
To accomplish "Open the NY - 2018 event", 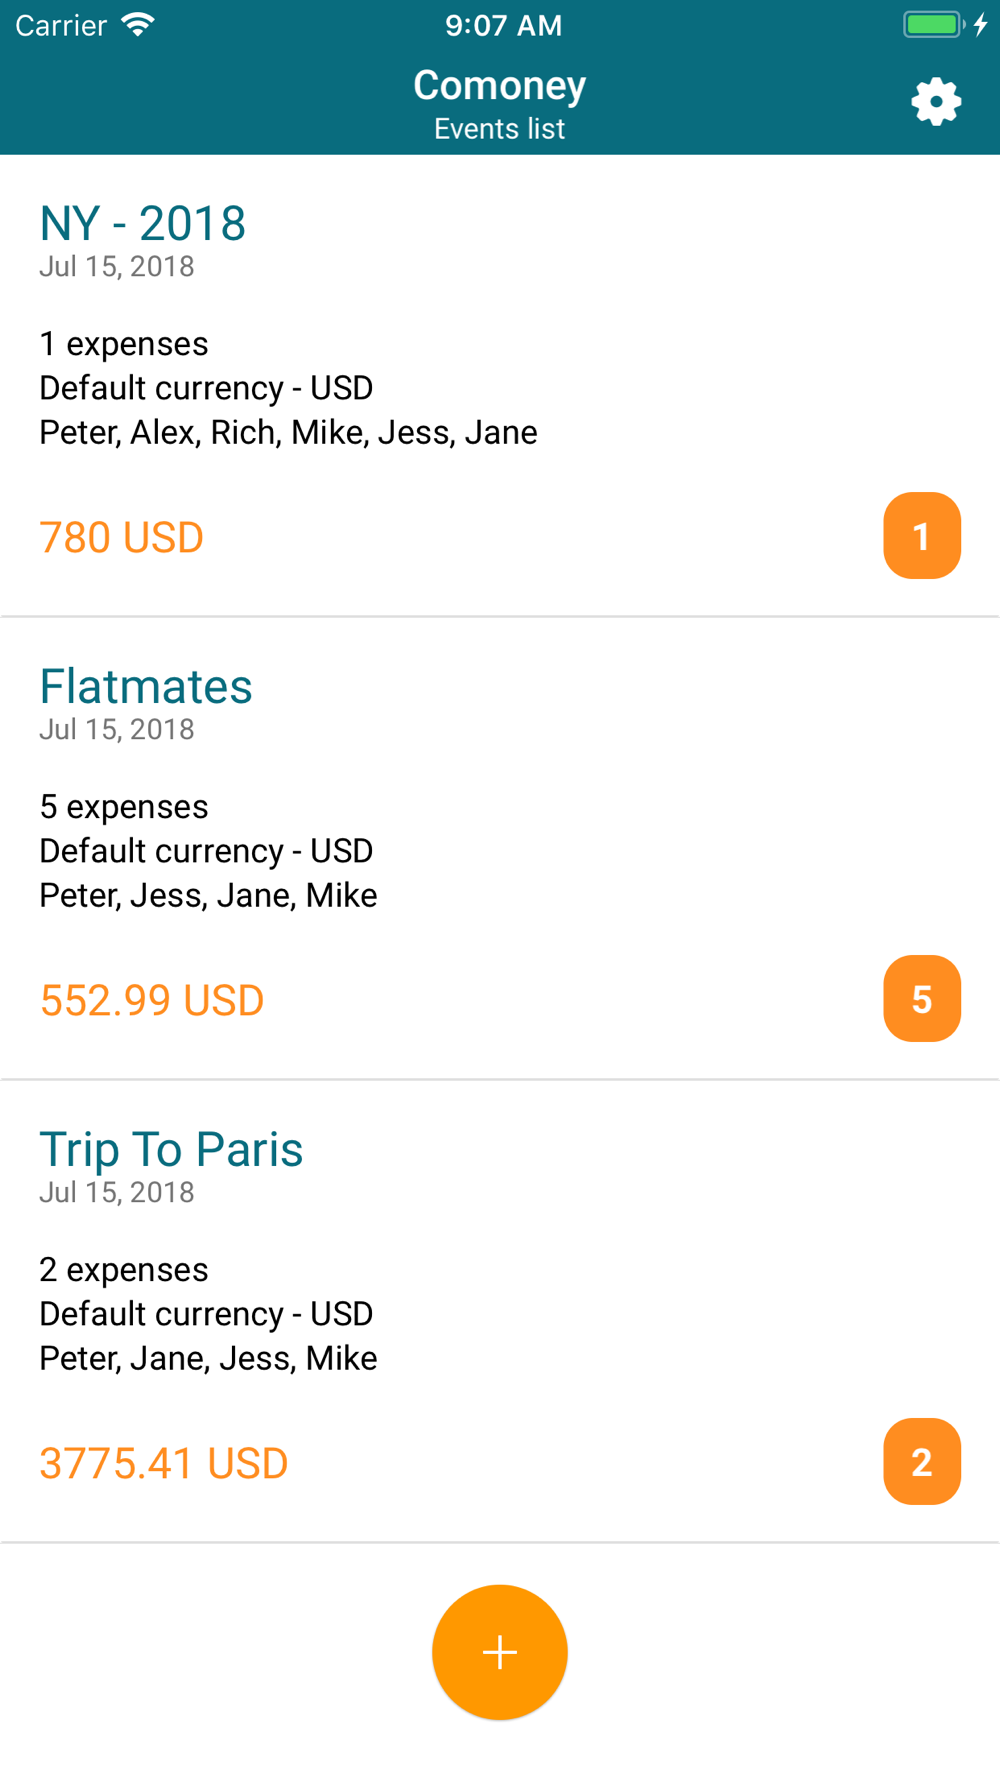I will click(x=143, y=223).
